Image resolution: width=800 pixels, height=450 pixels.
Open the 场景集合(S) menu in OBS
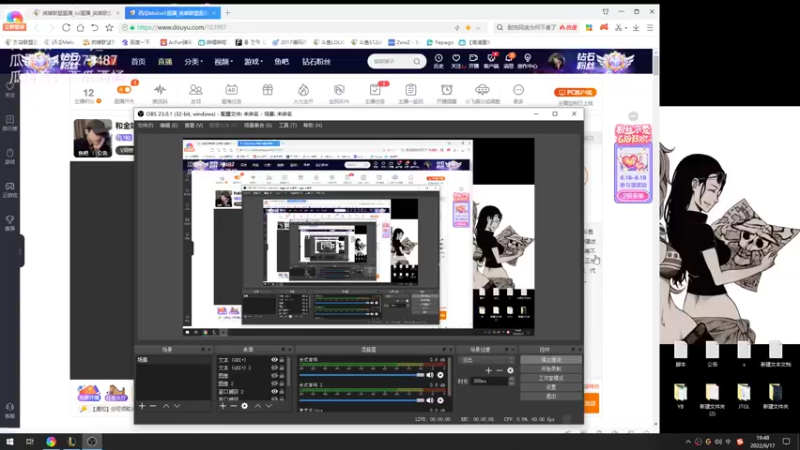point(258,126)
